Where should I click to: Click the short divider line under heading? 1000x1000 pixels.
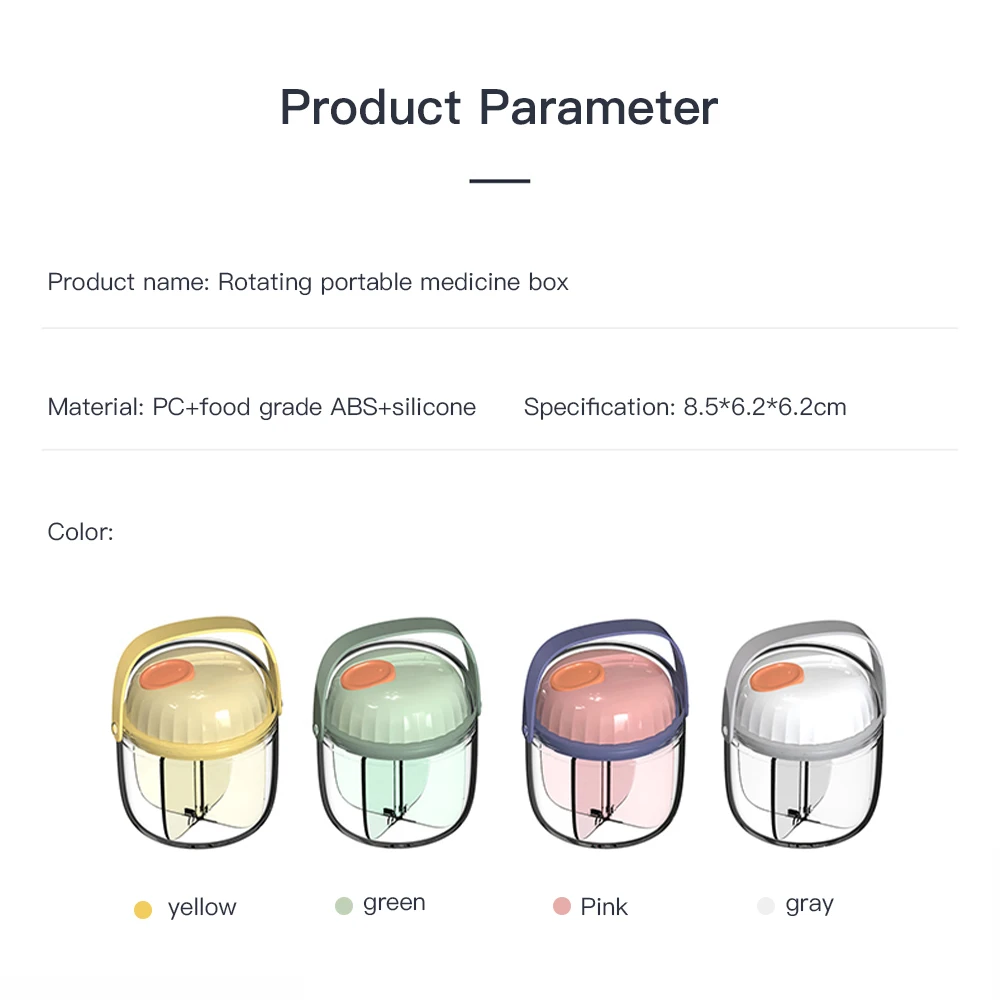point(499,181)
